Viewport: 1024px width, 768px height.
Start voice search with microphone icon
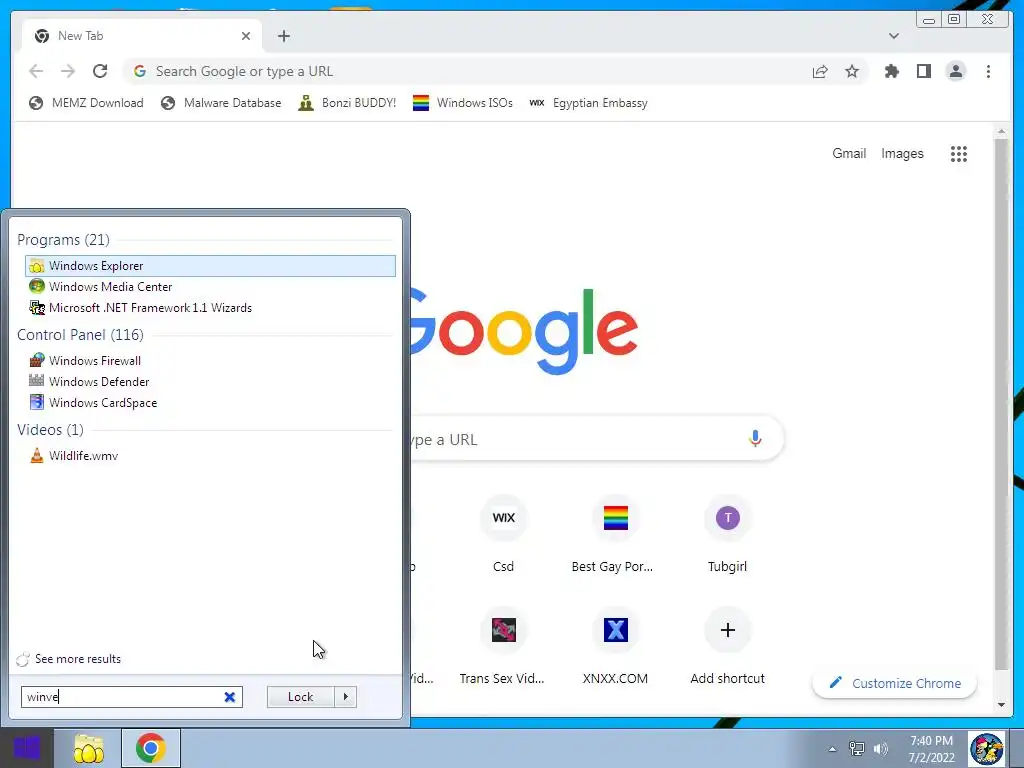(755, 439)
